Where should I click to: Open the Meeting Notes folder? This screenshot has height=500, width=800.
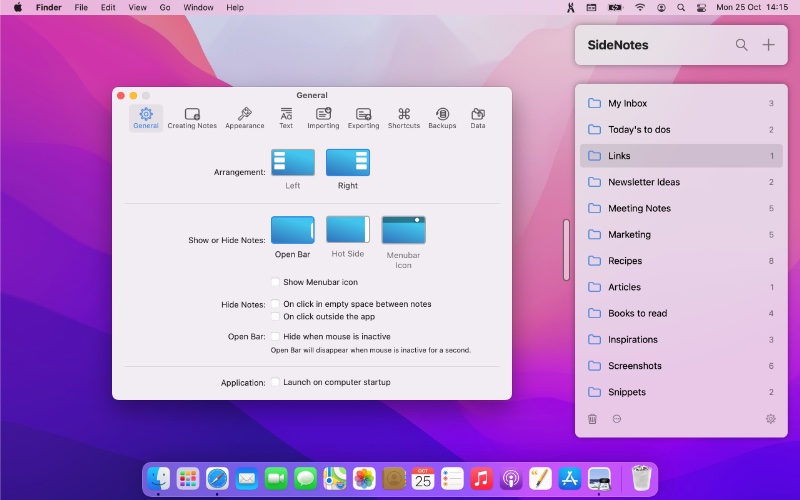click(681, 208)
